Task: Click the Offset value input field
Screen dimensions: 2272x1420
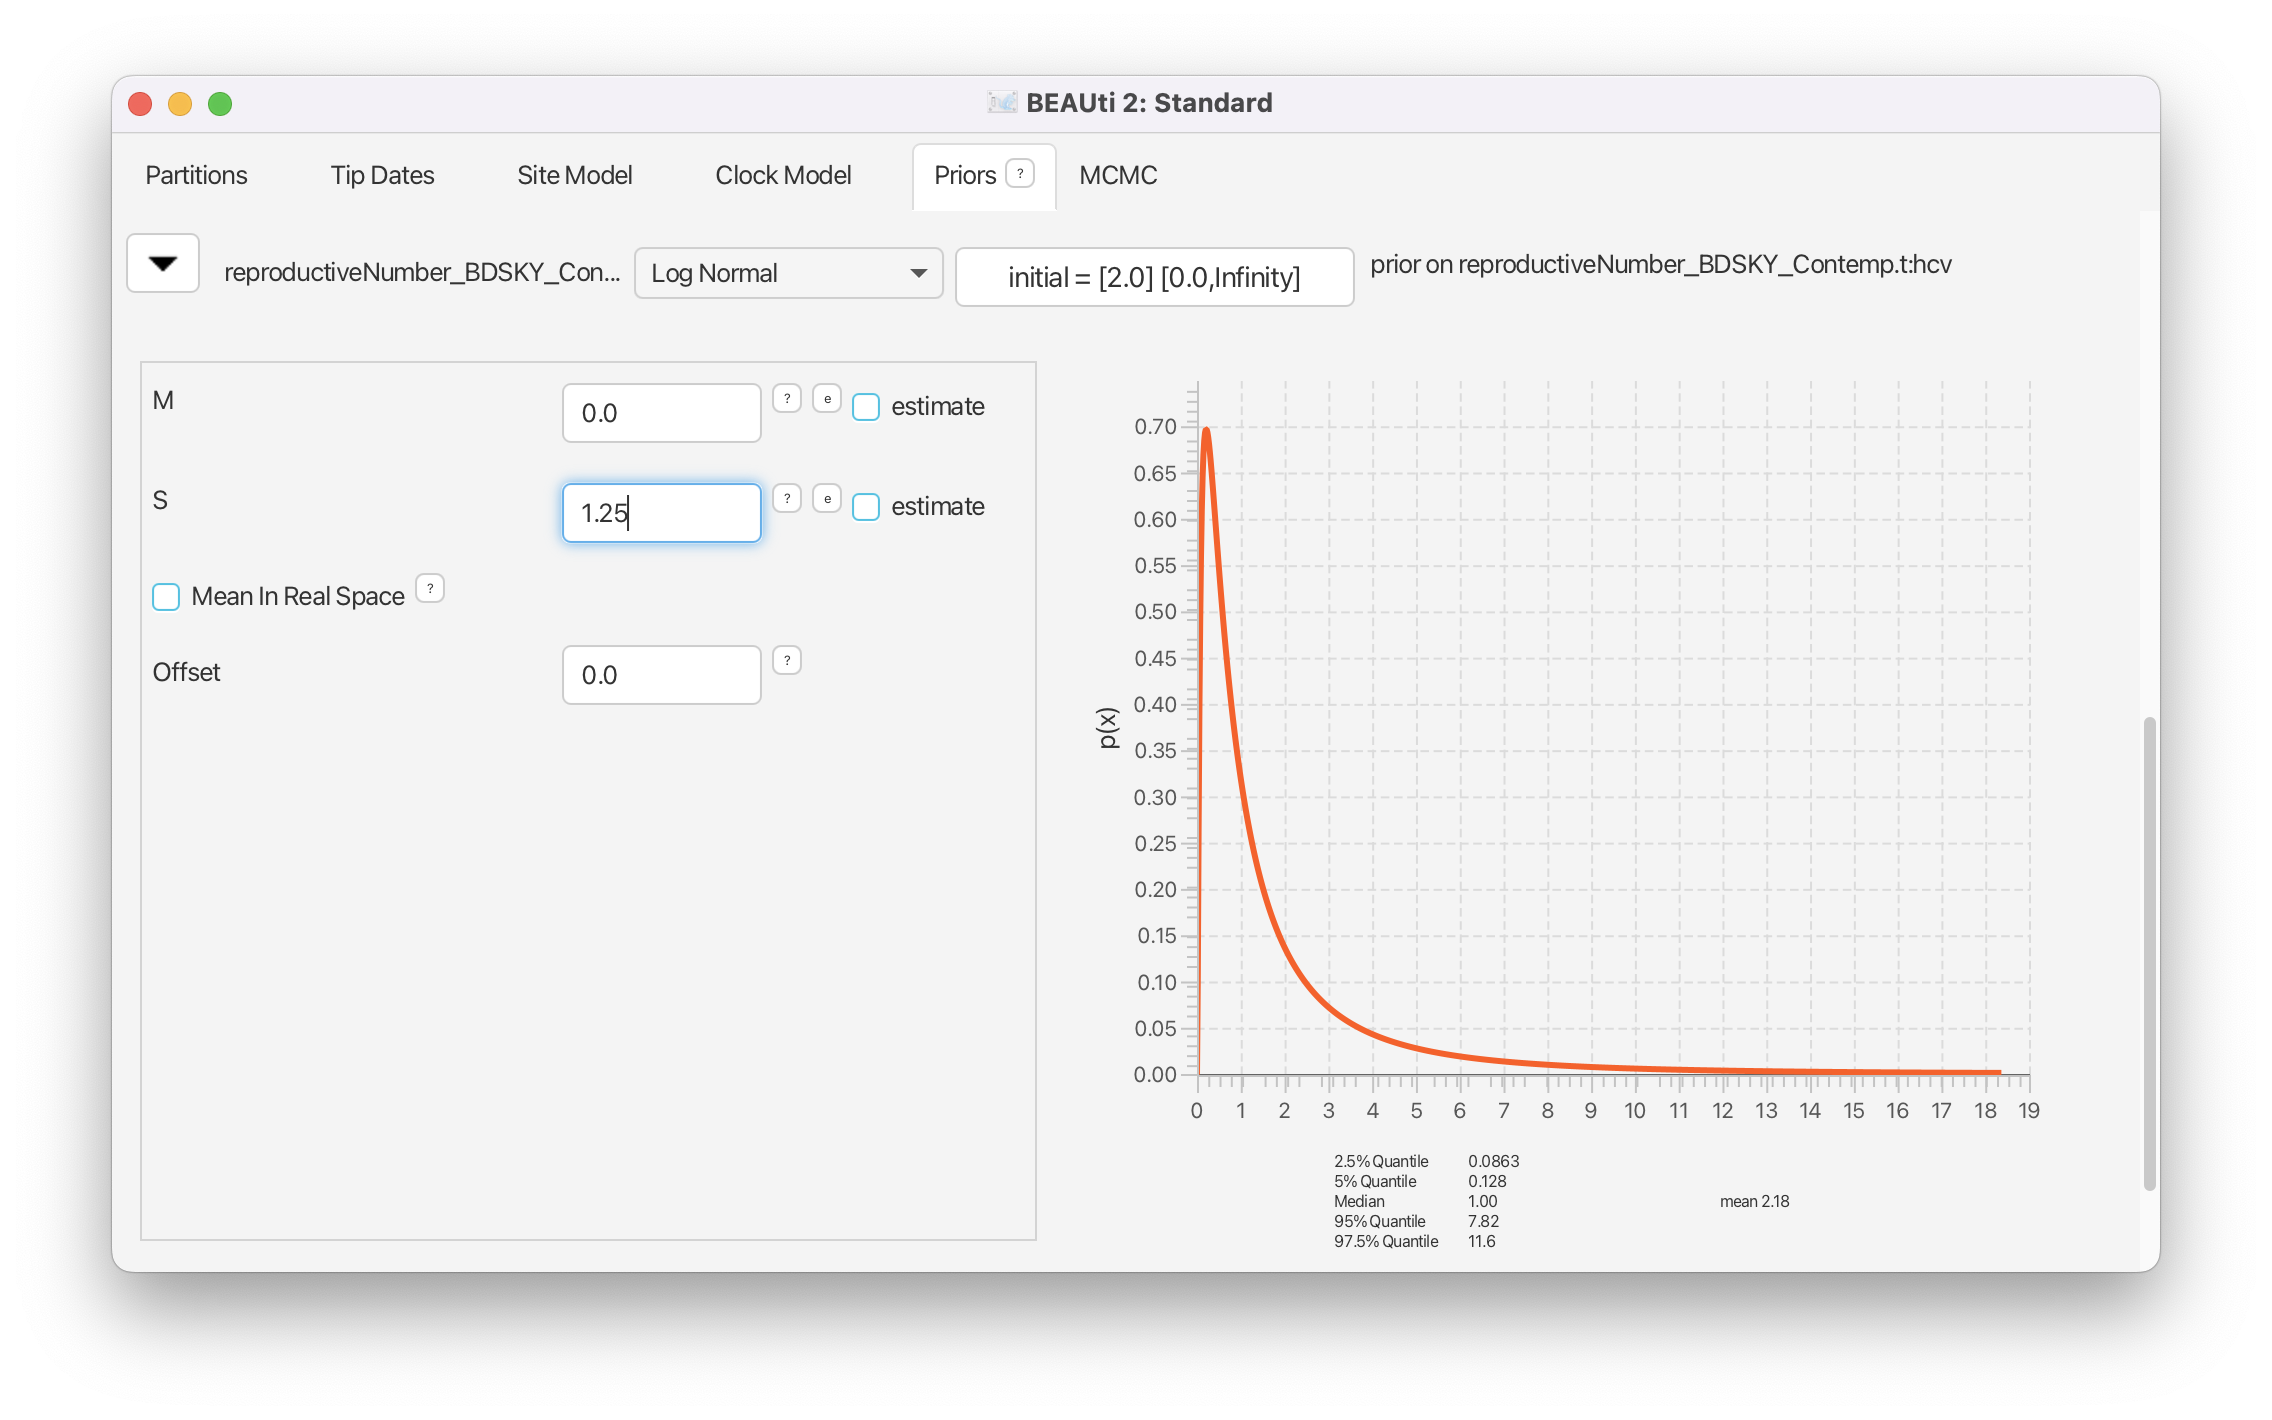Action: [661, 675]
